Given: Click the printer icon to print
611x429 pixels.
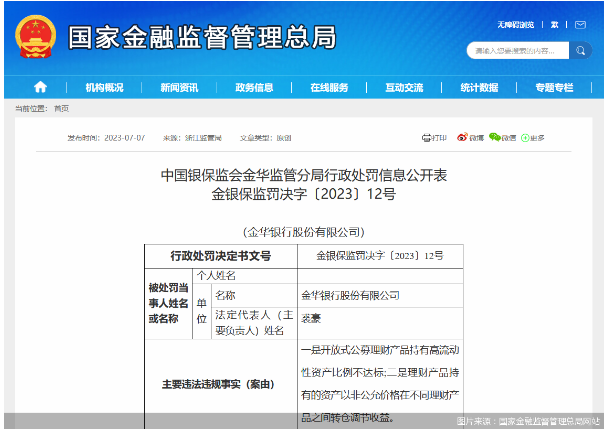Looking at the screenshot, I should click(426, 138).
